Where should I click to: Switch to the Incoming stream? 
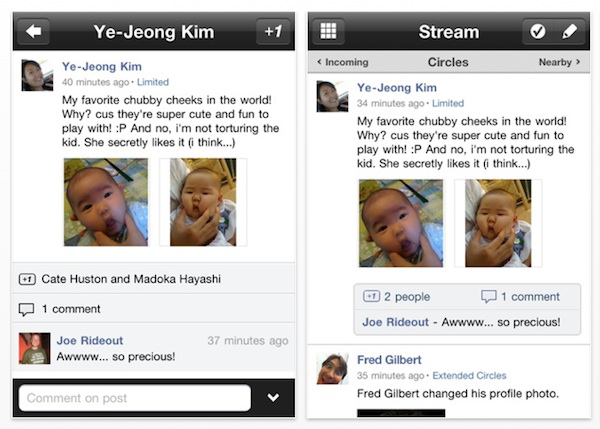coord(343,62)
